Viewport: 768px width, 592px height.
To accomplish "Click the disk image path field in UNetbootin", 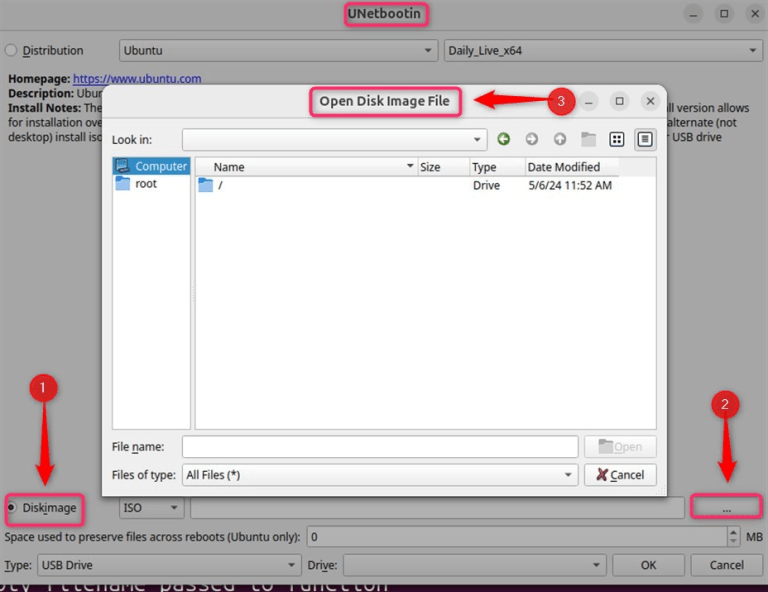I will point(437,508).
